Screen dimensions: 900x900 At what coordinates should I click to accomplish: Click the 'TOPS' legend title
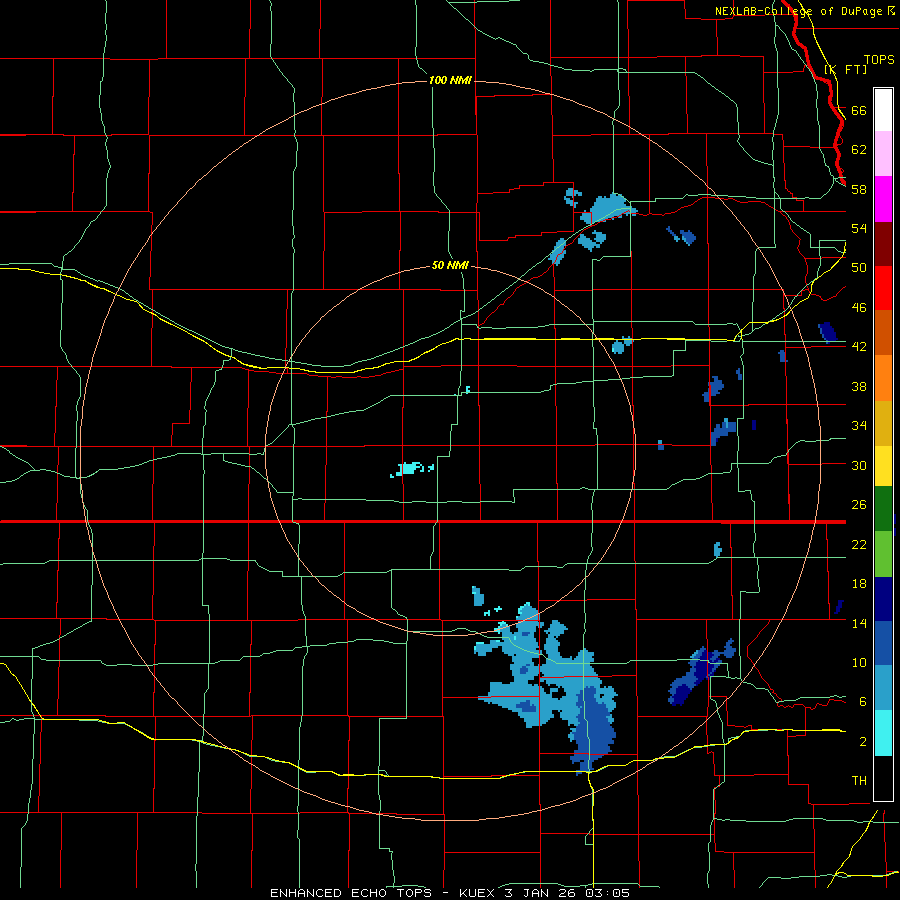pyautogui.click(x=879, y=59)
